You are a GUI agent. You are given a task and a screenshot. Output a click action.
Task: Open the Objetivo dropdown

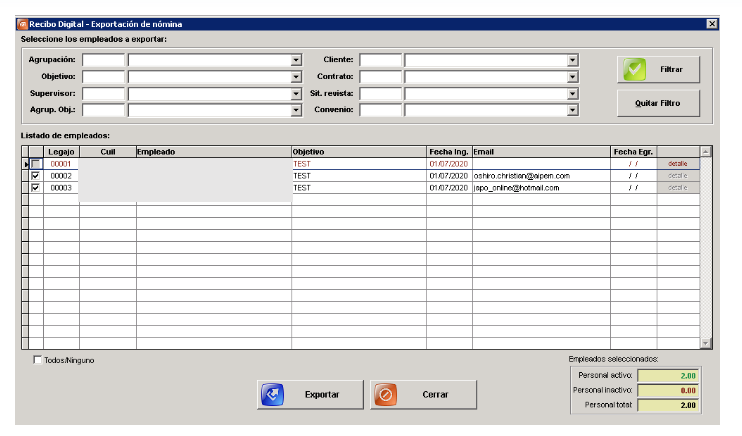point(296,77)
